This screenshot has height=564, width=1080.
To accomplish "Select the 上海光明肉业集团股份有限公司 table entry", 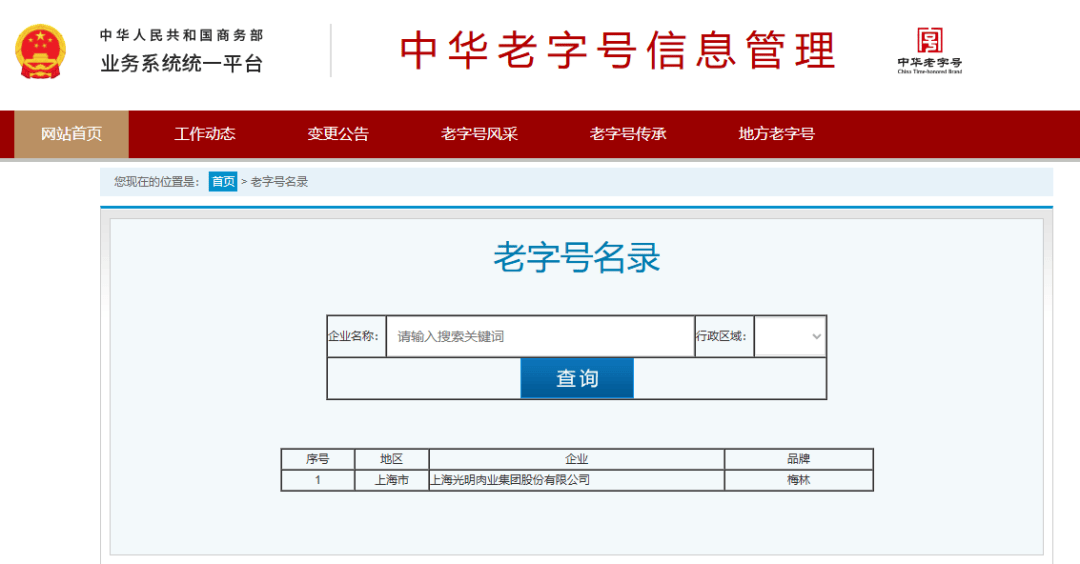I will pos(510,480).
